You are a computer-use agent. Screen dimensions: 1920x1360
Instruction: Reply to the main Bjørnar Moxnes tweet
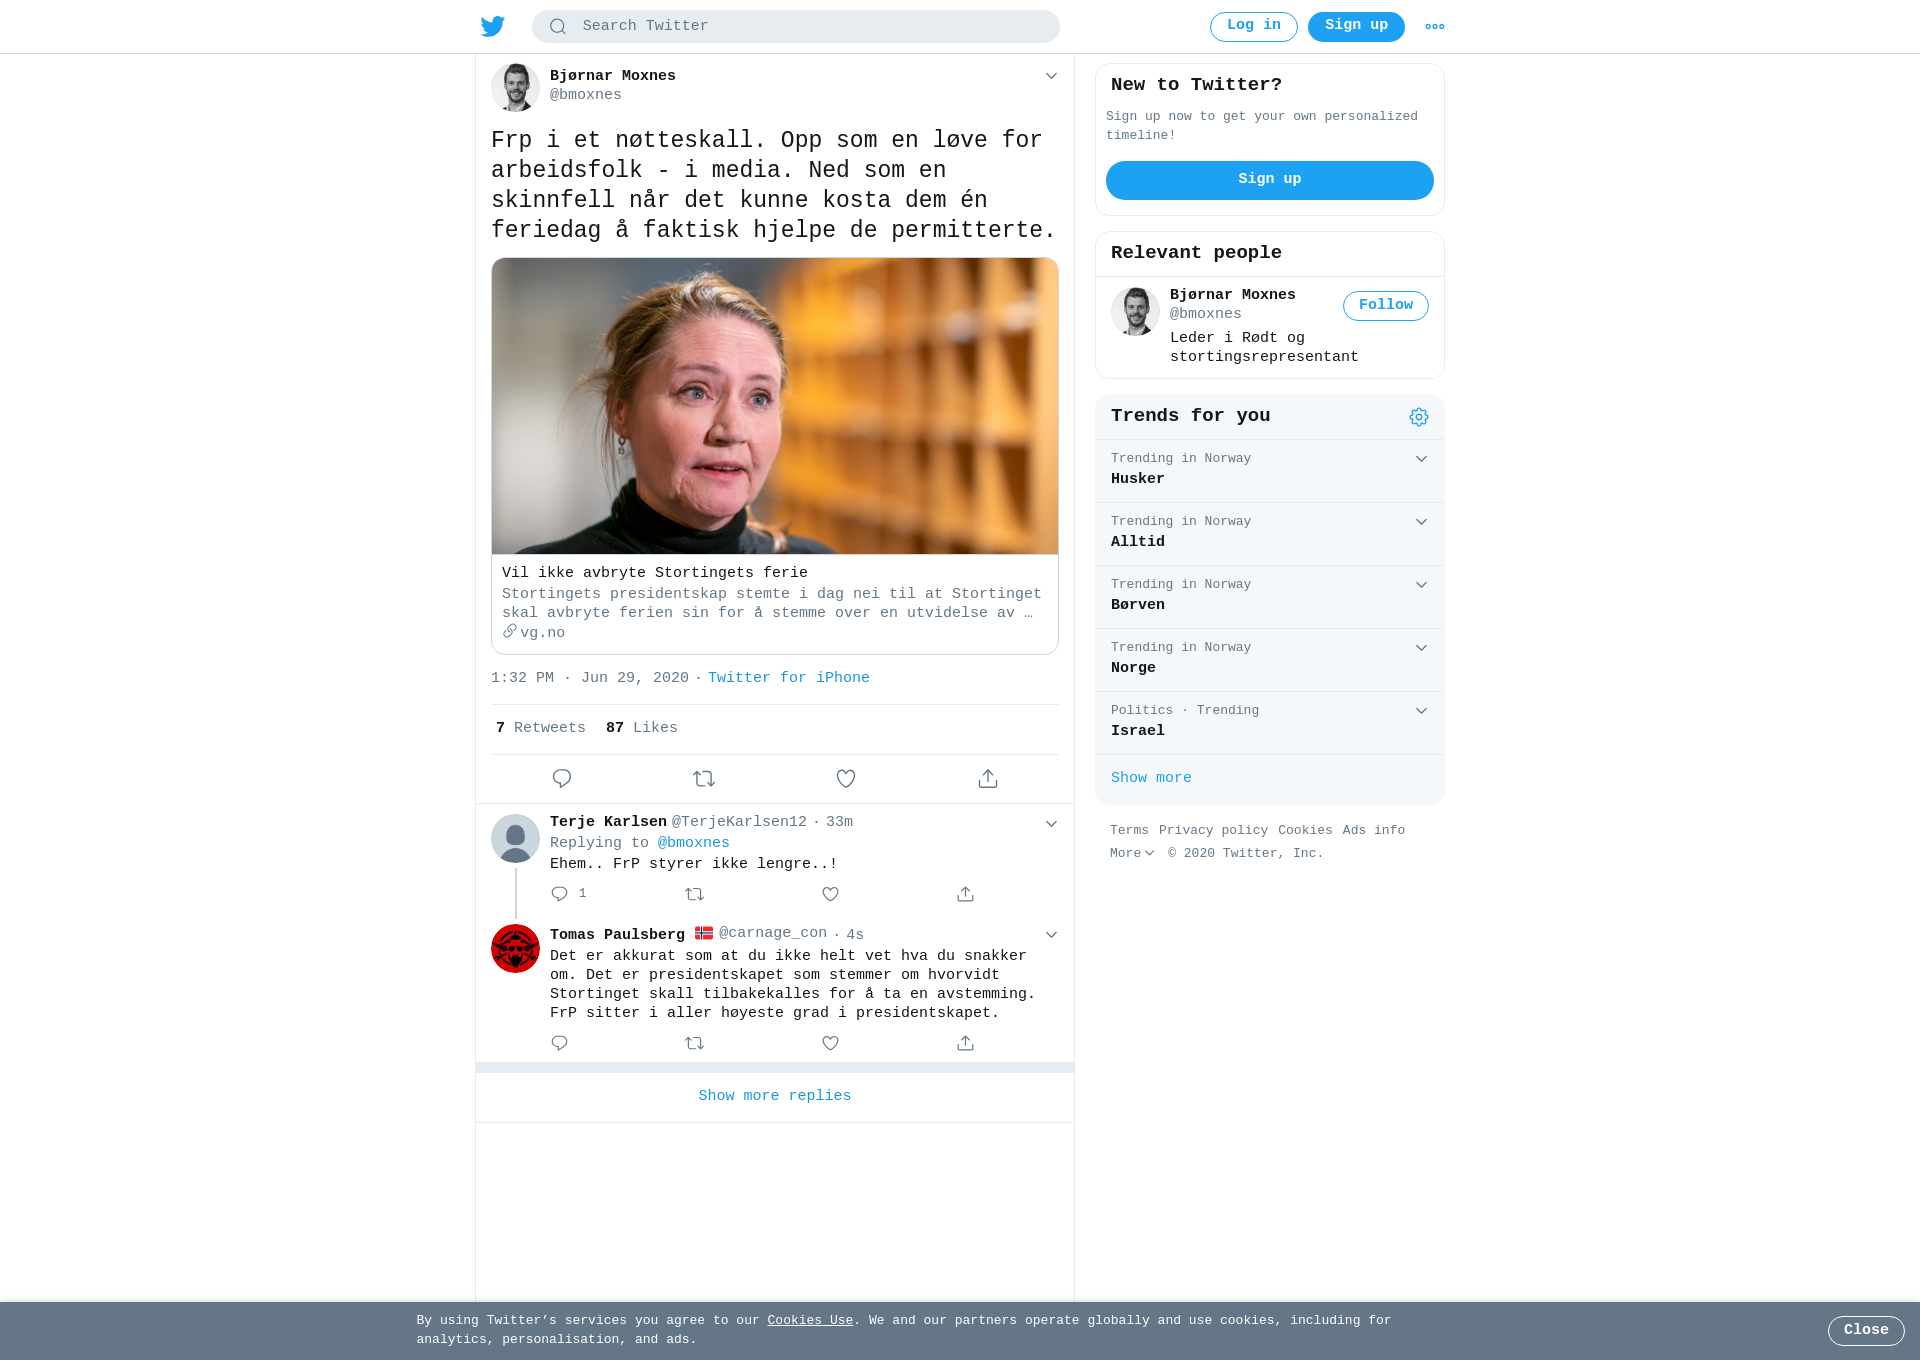562,778
